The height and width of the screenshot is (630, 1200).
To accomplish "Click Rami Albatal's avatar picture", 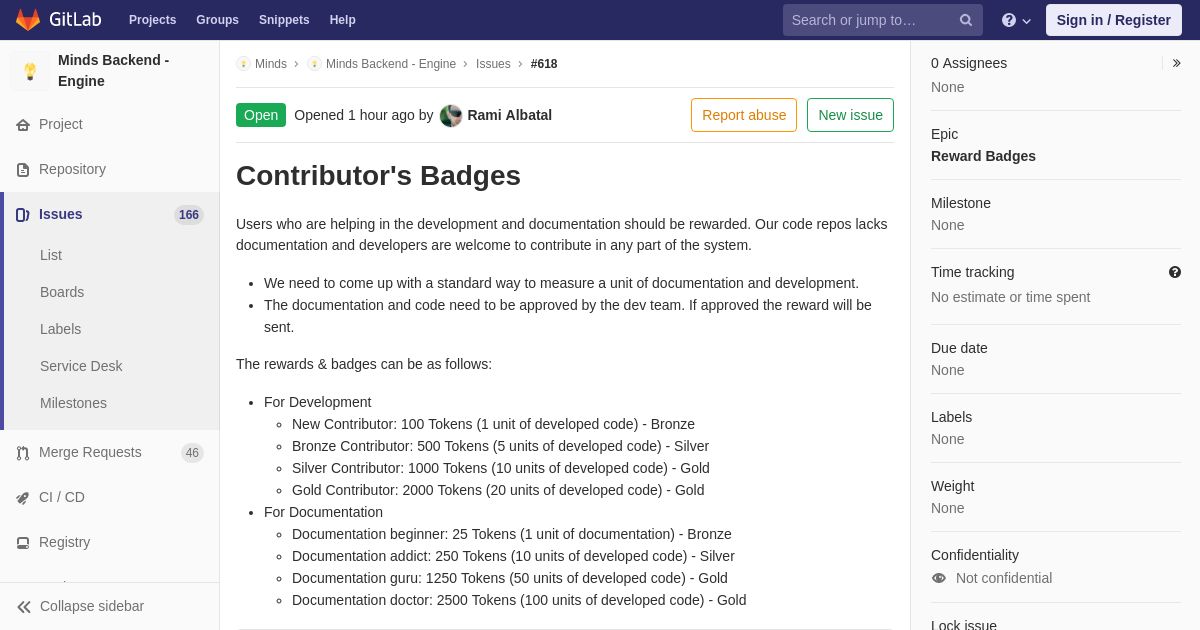I will point(451,115).
